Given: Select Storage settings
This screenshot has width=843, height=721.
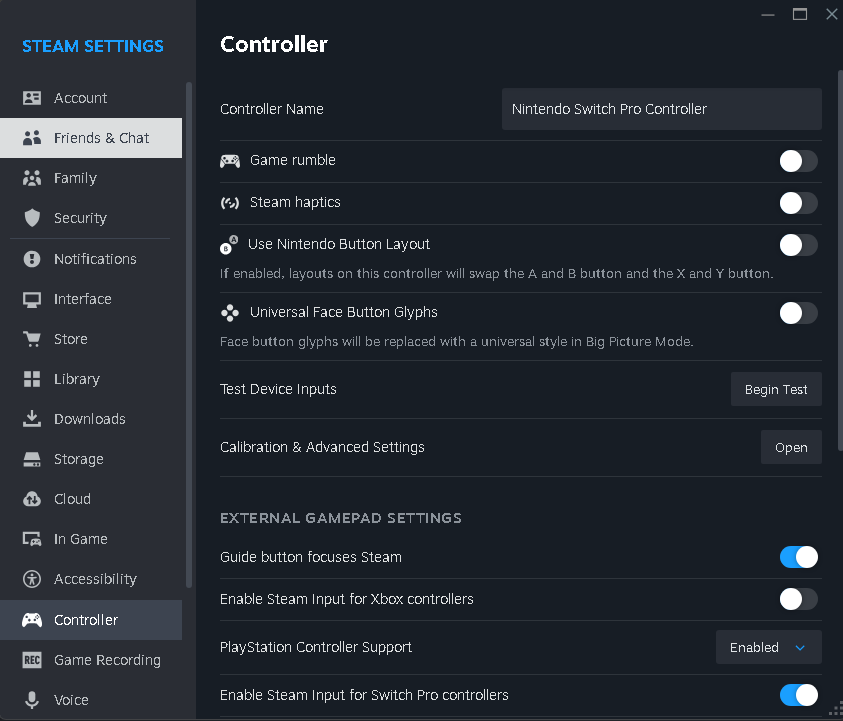Looking at the screenshot, I should [91, 459].
